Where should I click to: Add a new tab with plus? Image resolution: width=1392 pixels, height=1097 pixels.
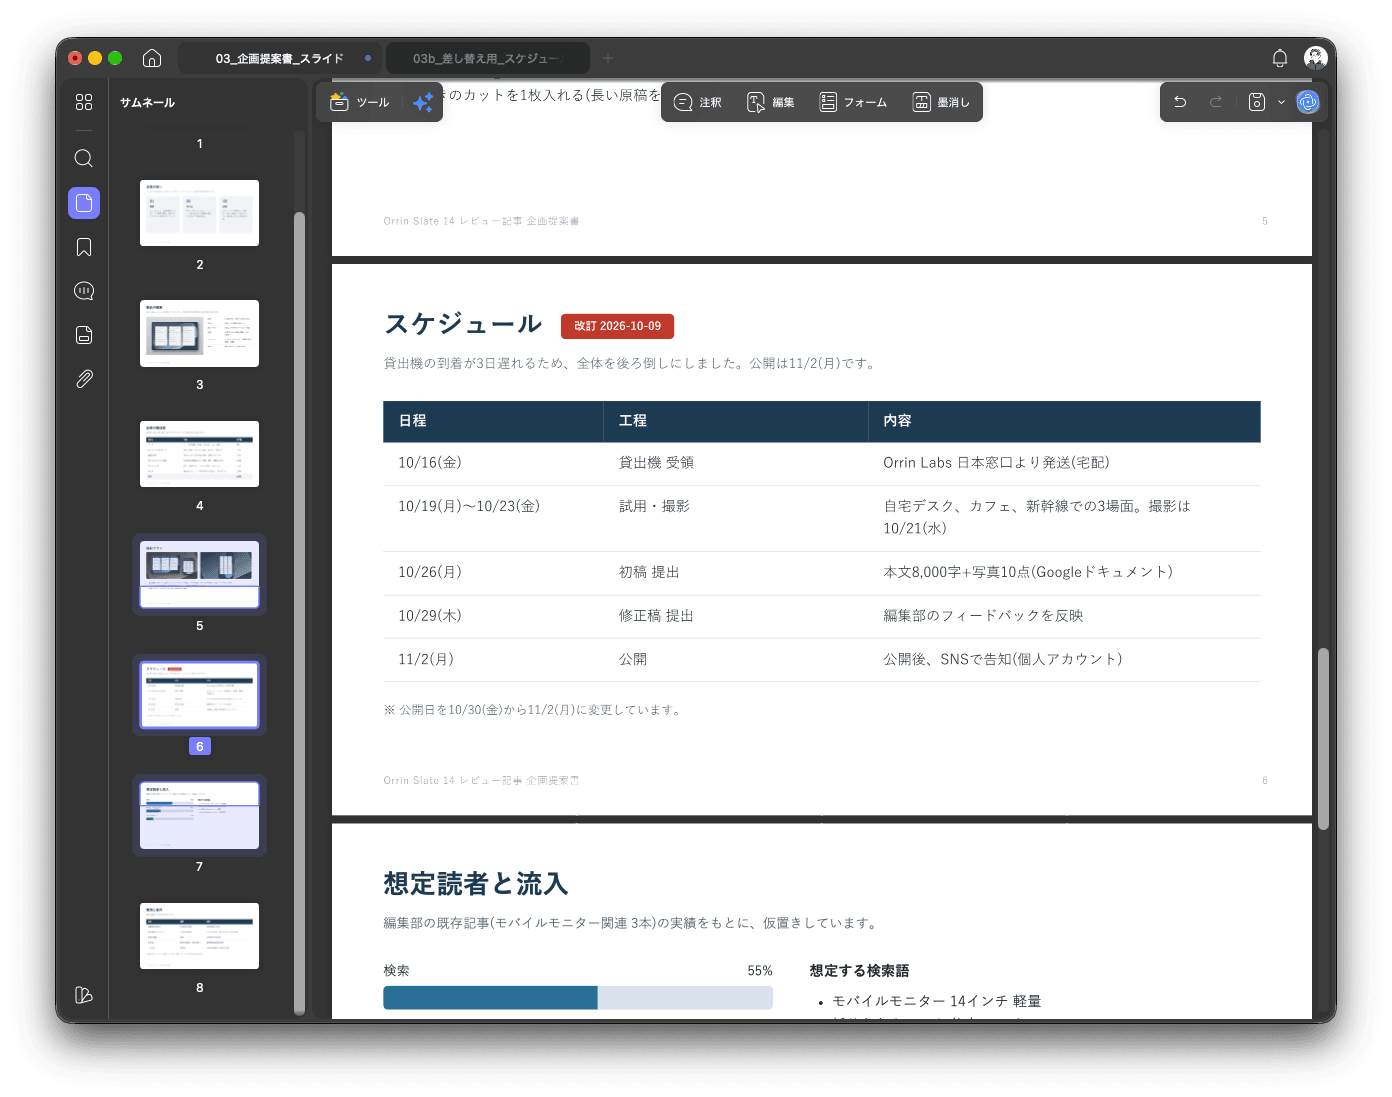tap(608, 58)
